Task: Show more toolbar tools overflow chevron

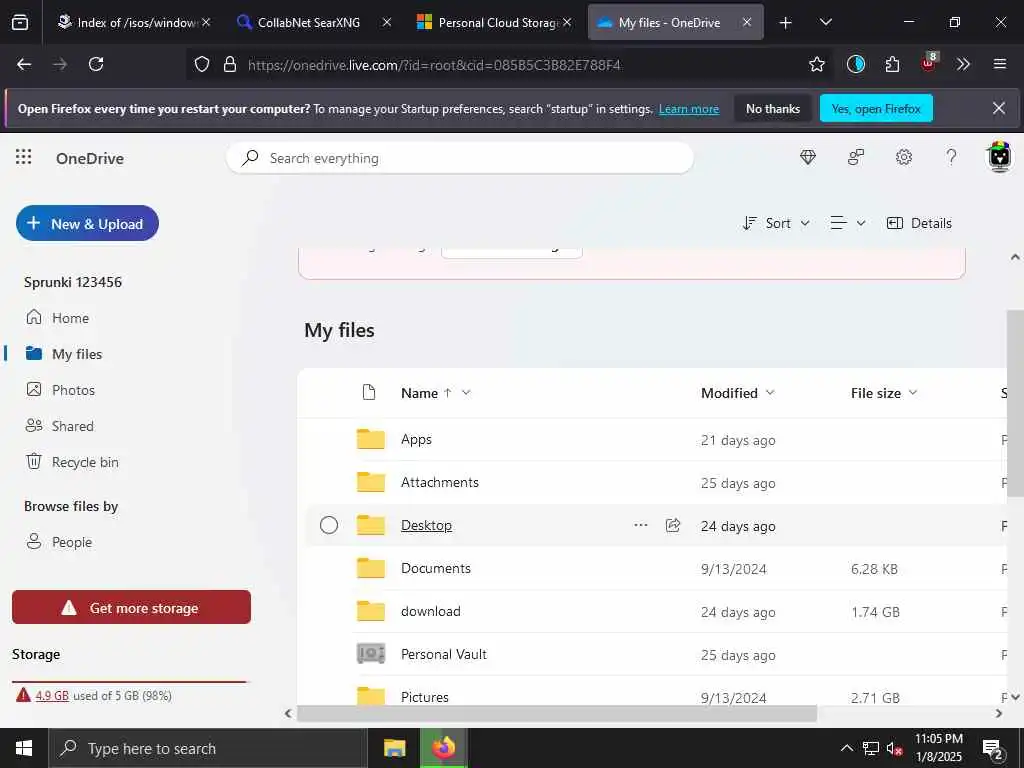Action: [x=963, y=64]
